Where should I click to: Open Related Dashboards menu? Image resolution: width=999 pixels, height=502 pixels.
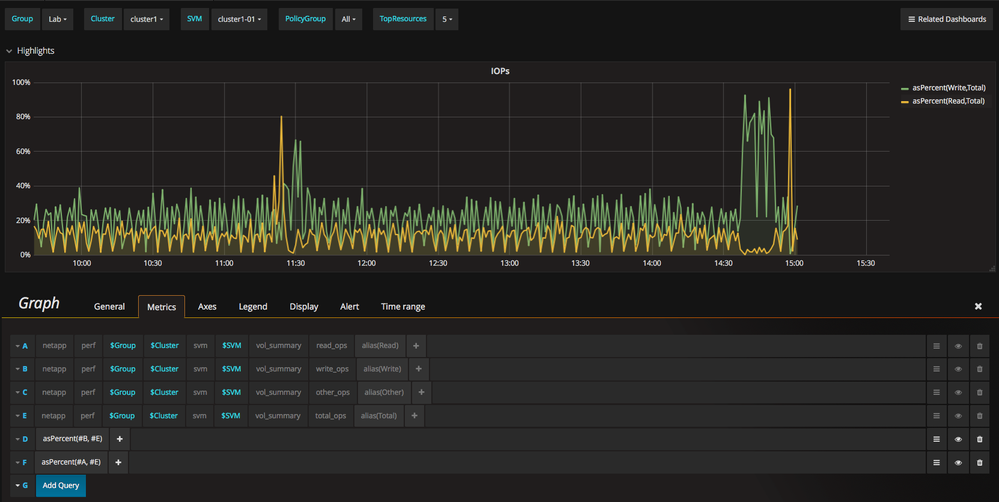coord(946,19)
